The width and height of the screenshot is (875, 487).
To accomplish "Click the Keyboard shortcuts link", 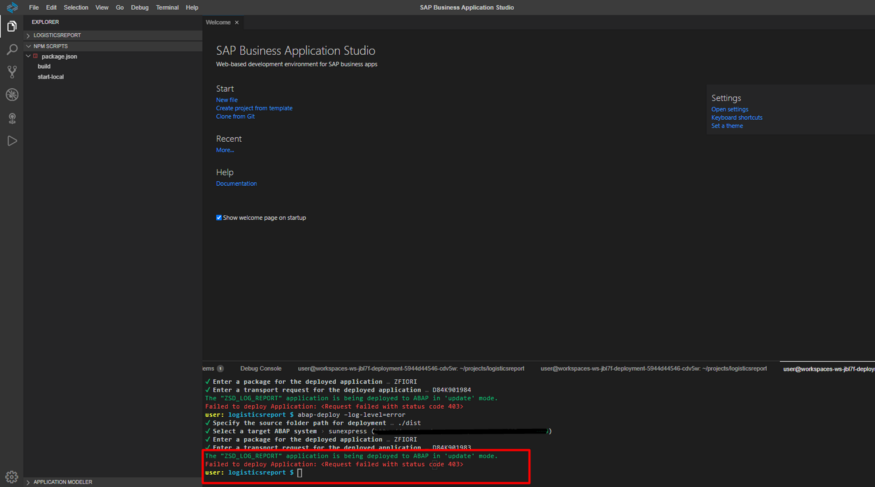I will click(x=737, y=118).
